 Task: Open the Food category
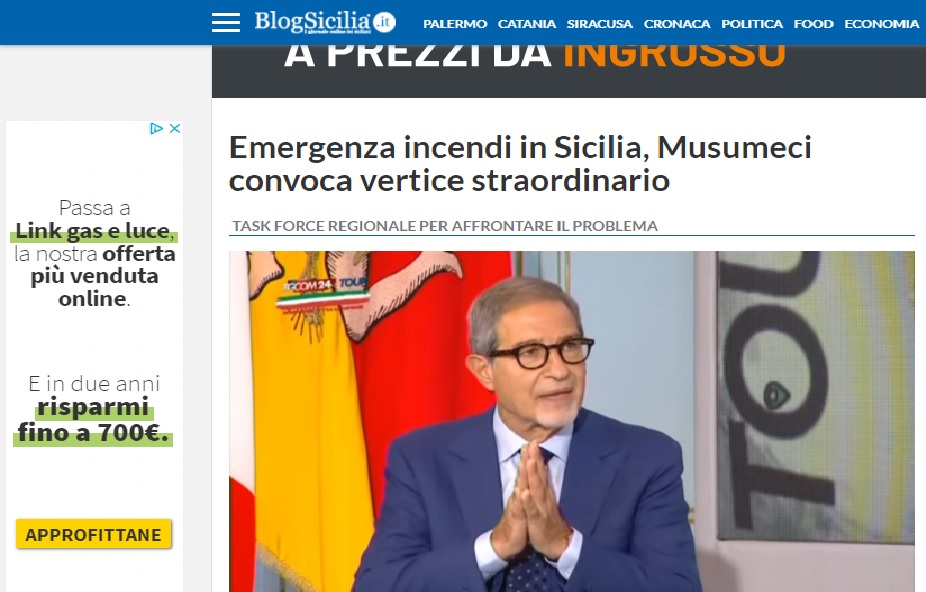(x=813, y=24)
